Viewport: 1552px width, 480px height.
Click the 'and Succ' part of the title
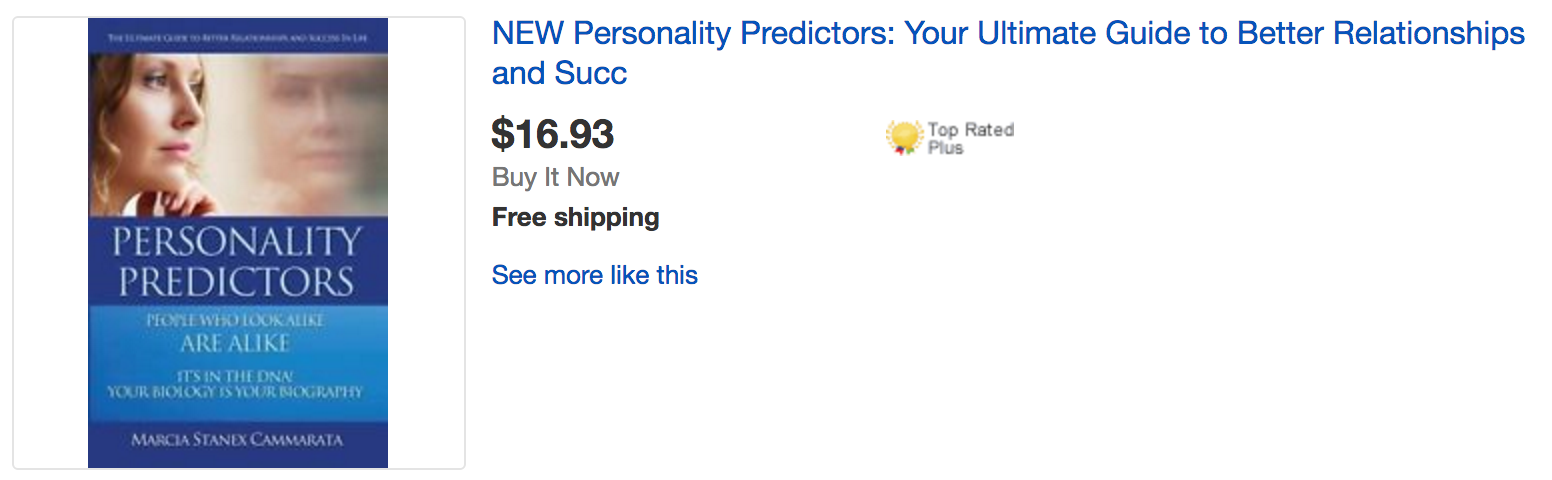pyautogui.click(x=559, y=73)
